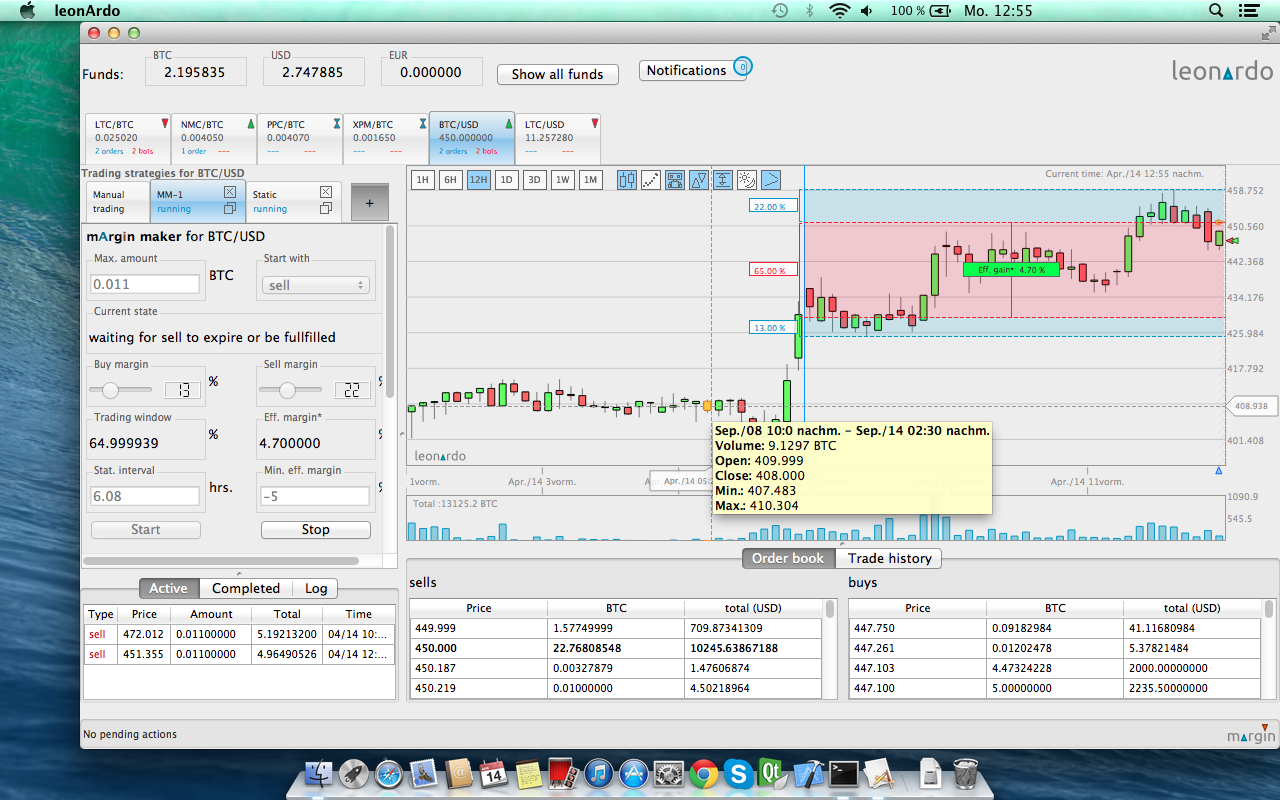Set chart interval to 1M
The height and width of the screenshot is (800, 1280).
click(591, 180)
